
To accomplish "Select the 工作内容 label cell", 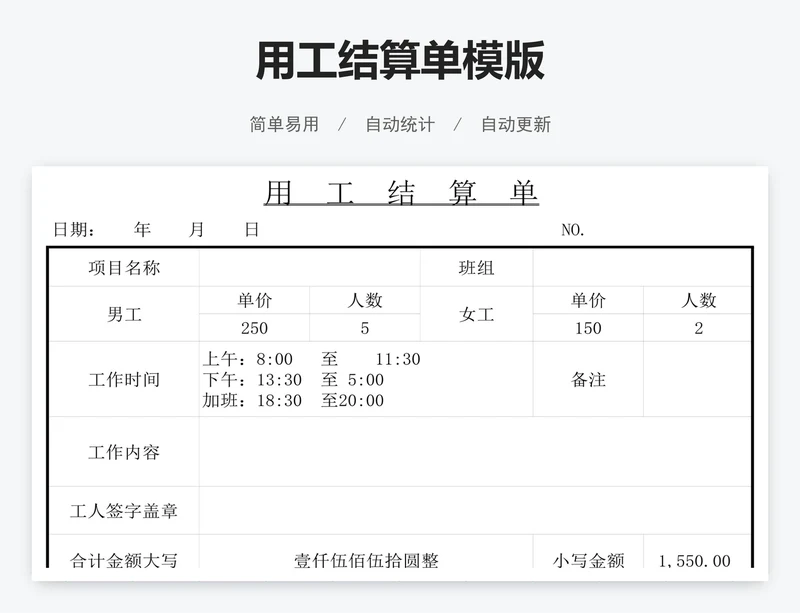I will [x=124, y=452].
